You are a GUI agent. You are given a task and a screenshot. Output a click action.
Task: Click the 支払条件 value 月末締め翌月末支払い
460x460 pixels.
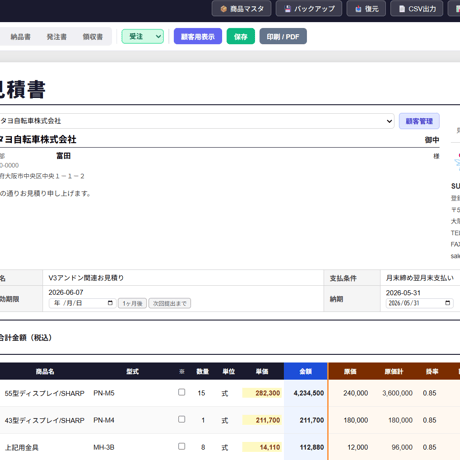420,278
